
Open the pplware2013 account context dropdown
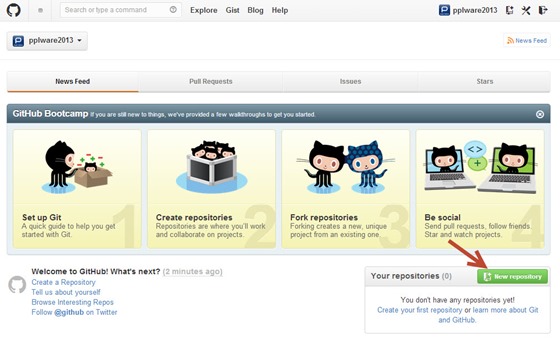(47, 41)
